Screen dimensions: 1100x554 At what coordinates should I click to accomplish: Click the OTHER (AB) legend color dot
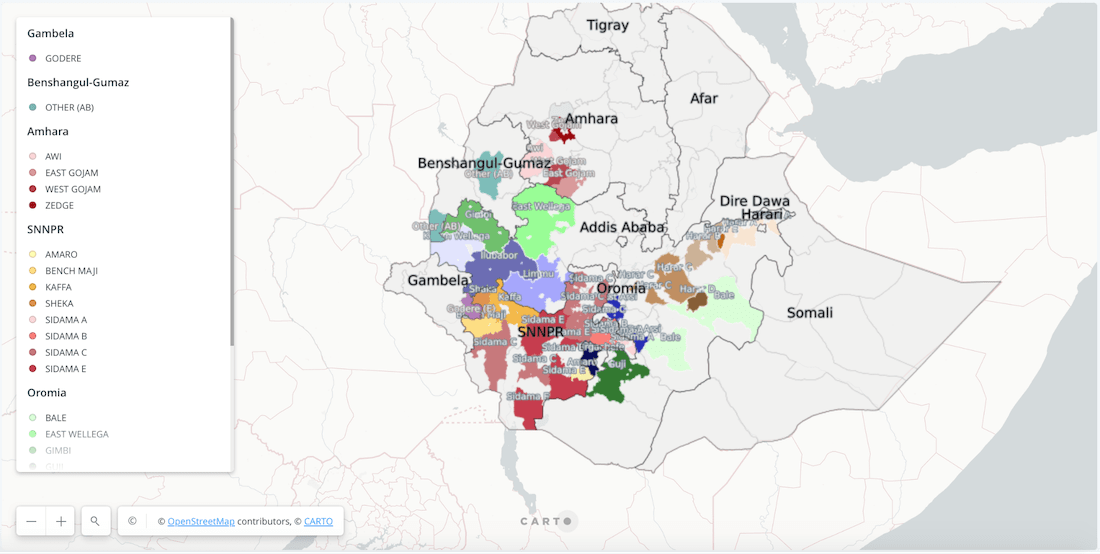[x=32, y=107]
